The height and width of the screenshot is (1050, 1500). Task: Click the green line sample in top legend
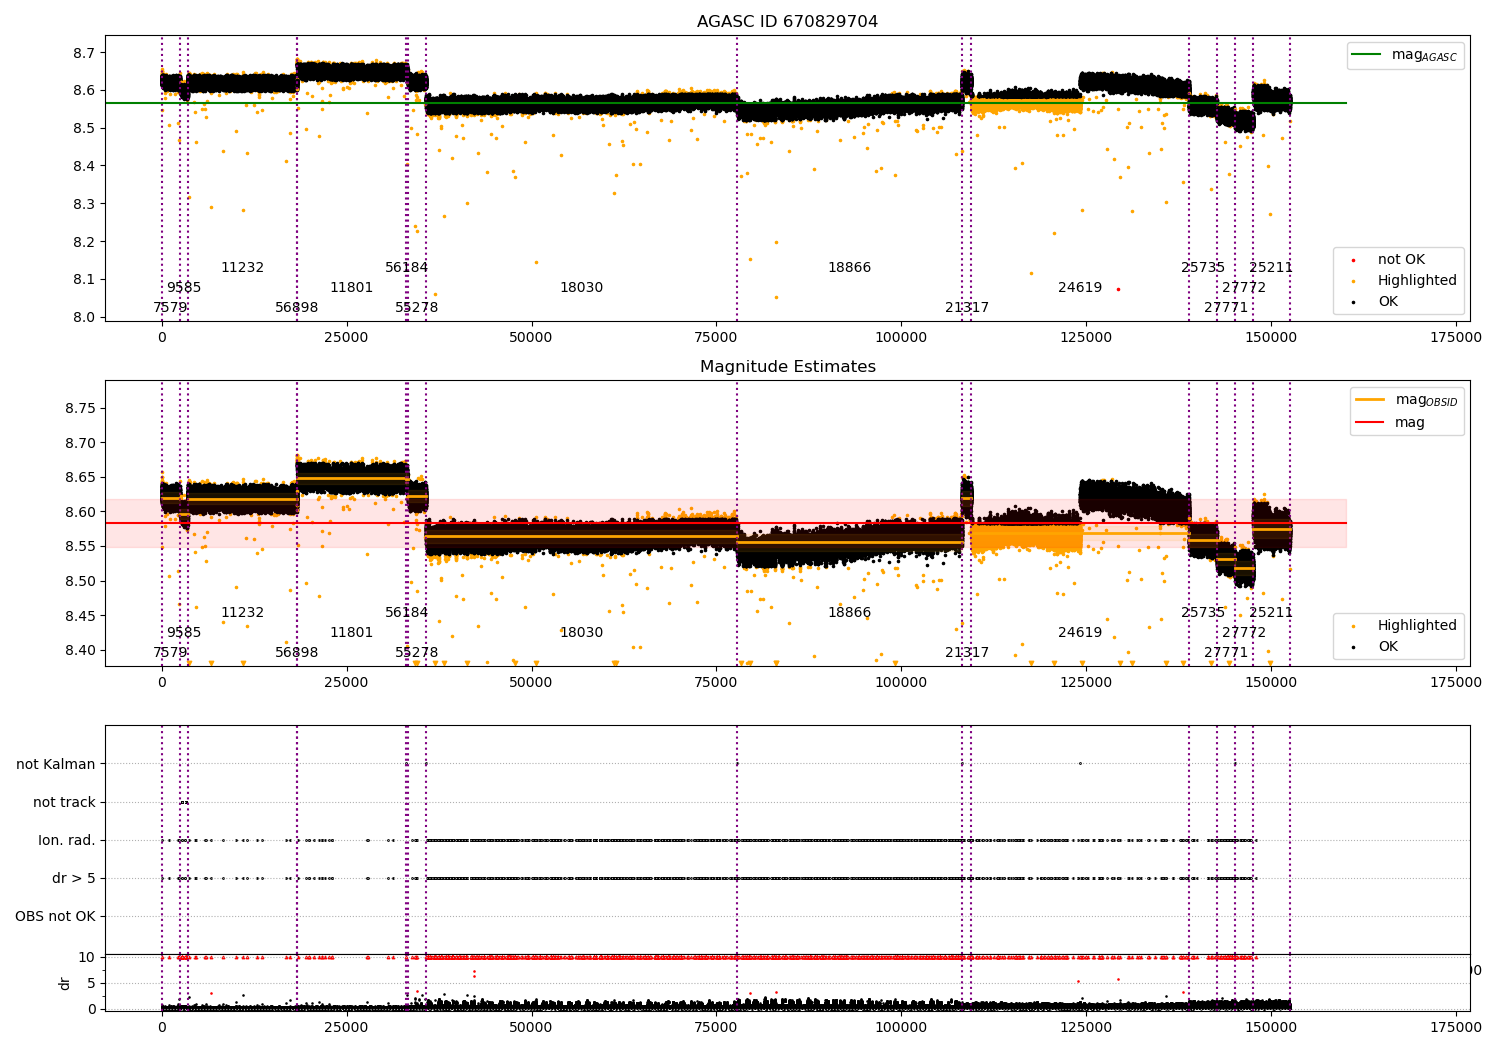click(1366, 55)
